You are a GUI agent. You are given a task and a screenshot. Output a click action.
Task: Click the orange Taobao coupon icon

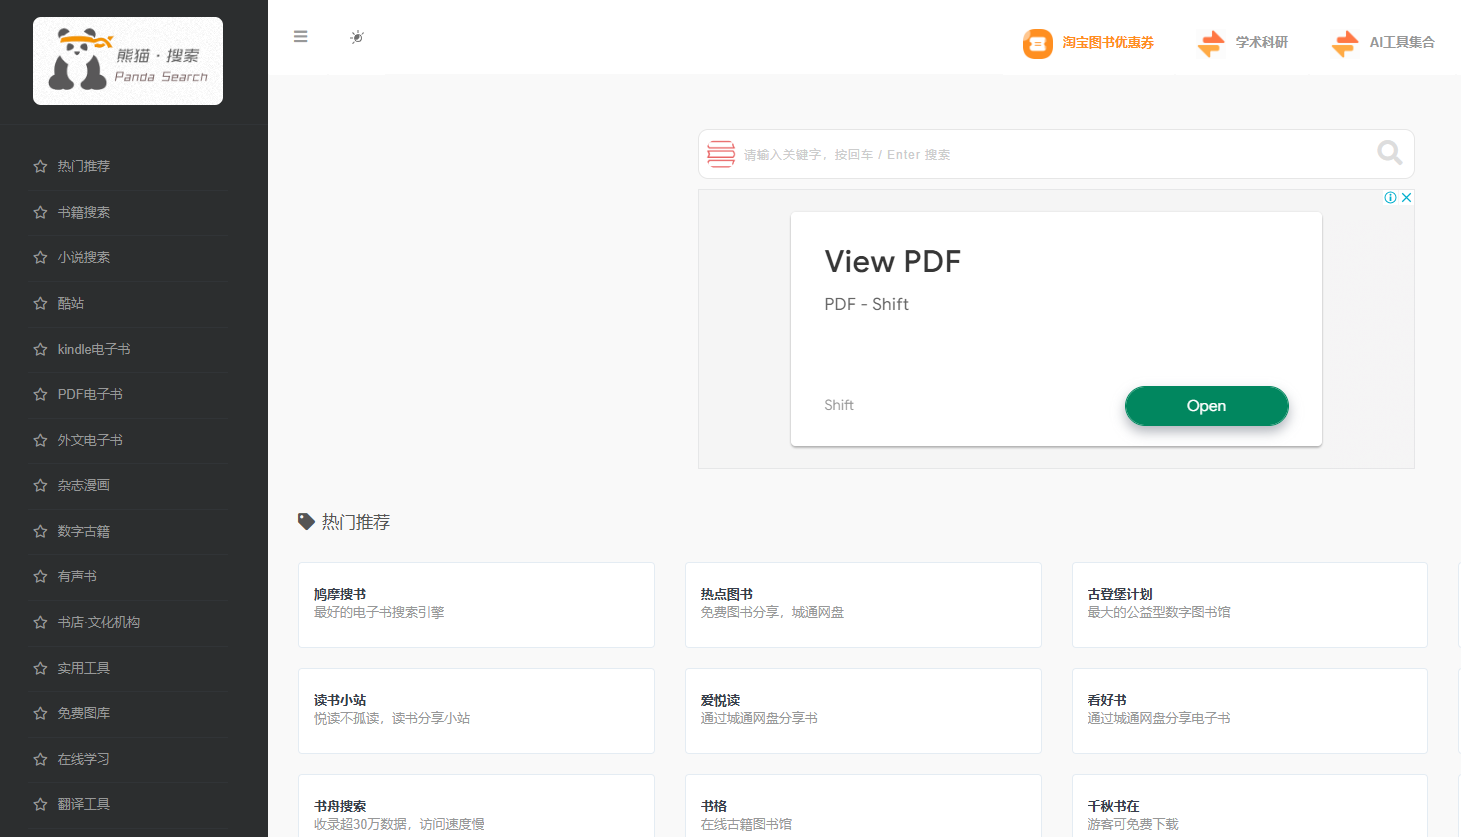1038,43
